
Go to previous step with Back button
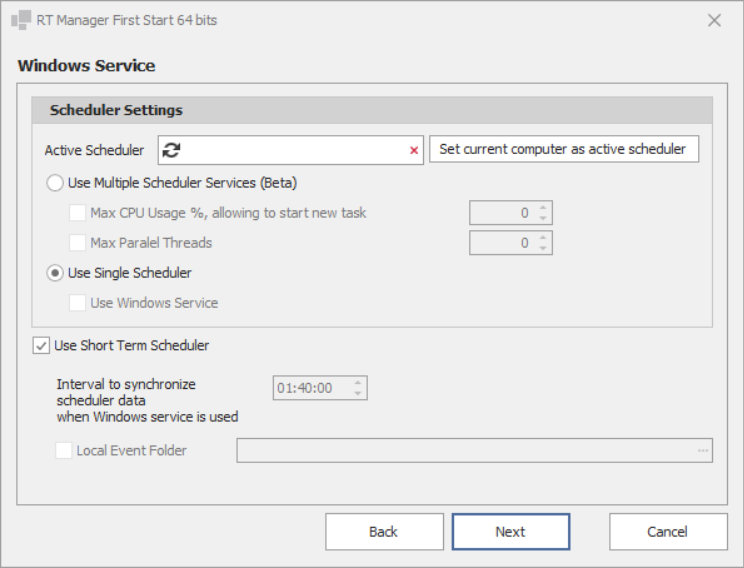coord(384,532)
